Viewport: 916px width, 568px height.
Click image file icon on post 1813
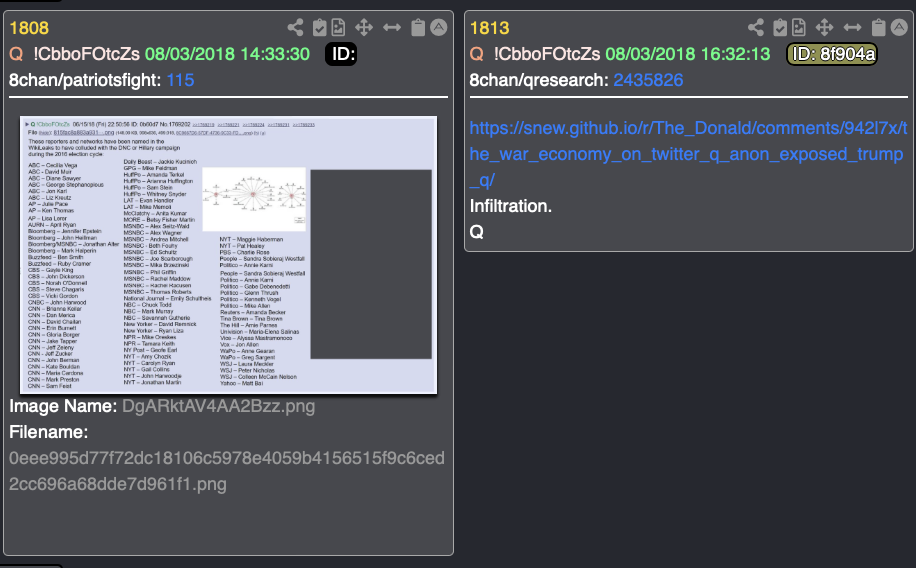tap(799, 27)
